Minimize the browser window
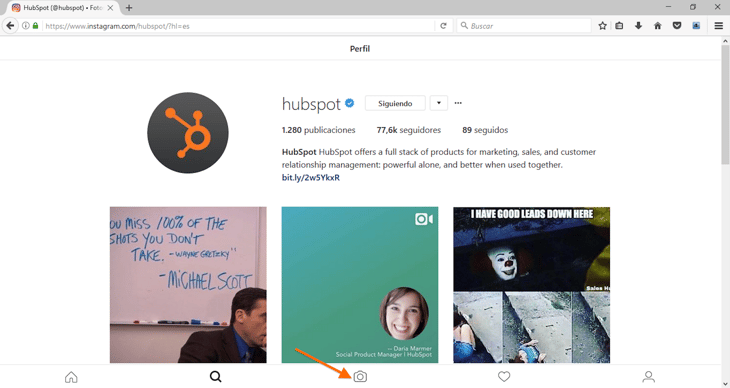 [x=669, y=7]
